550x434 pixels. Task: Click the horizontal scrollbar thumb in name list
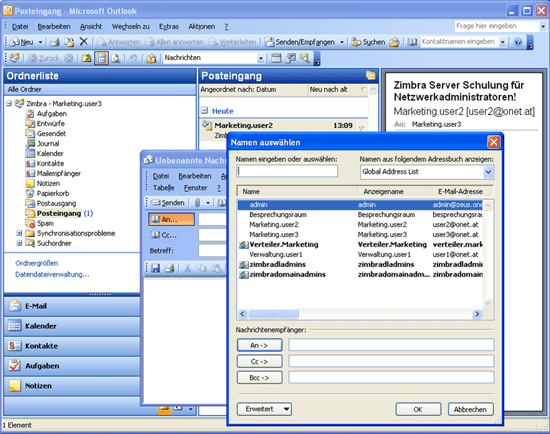273,314
